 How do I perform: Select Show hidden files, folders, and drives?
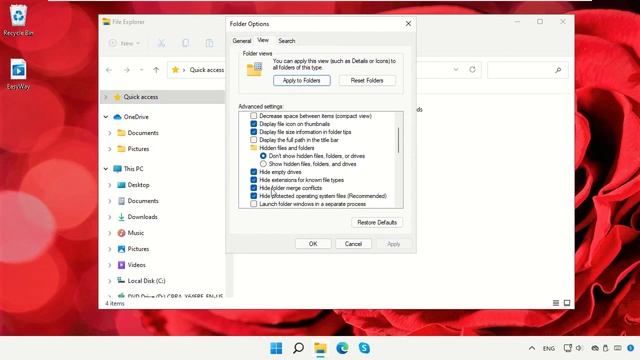pyautogui.click(x=263, y=164)
